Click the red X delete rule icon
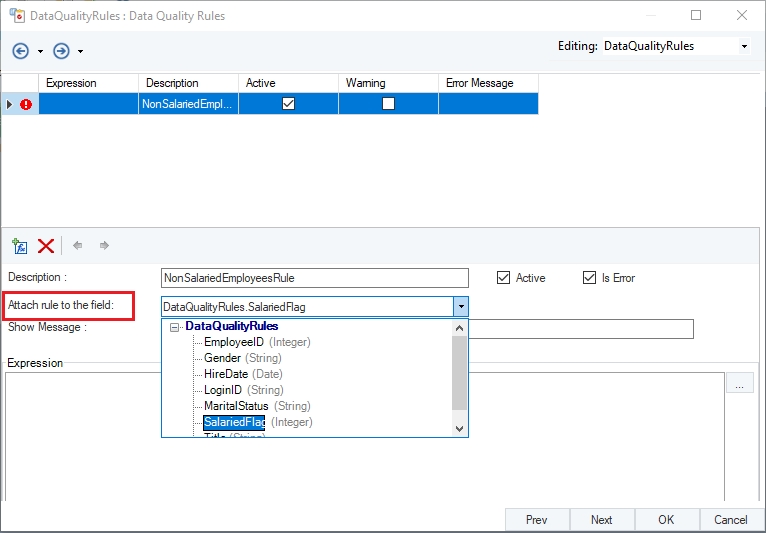 coord(46,245)
